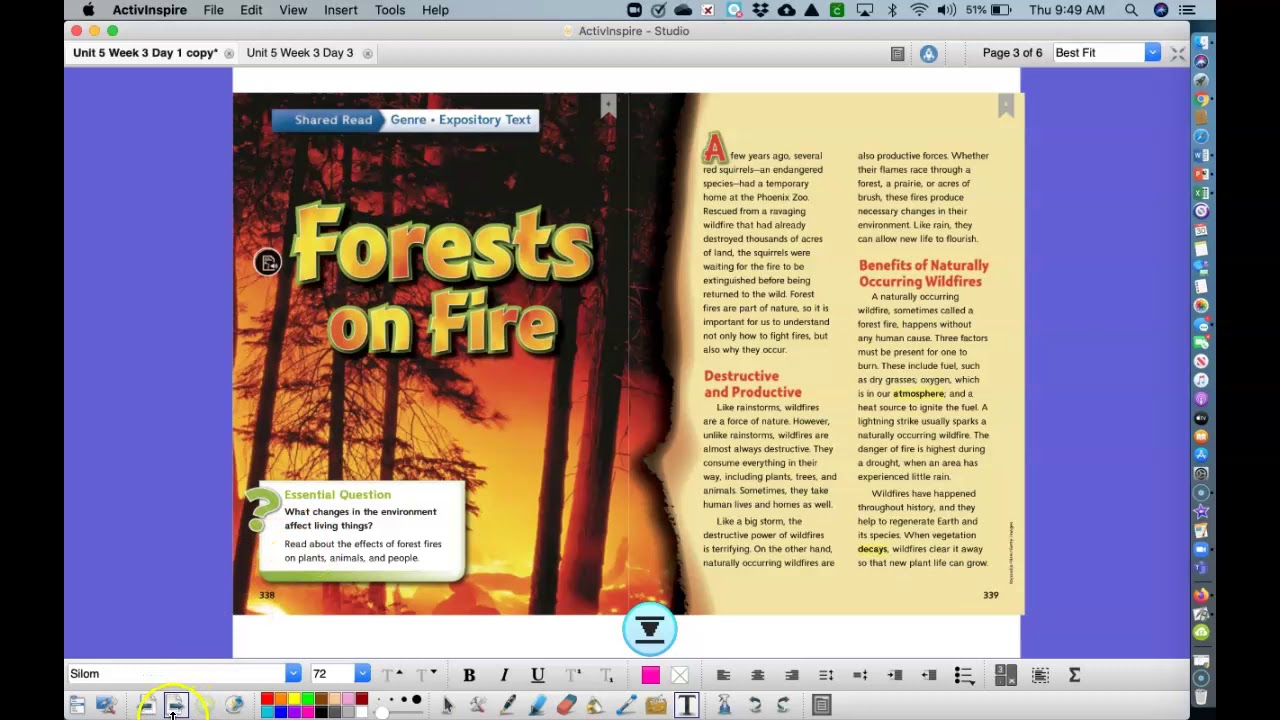Increase font size with T up-arrow icon
The image size is (1280, 720).
(x=392, y=675)
